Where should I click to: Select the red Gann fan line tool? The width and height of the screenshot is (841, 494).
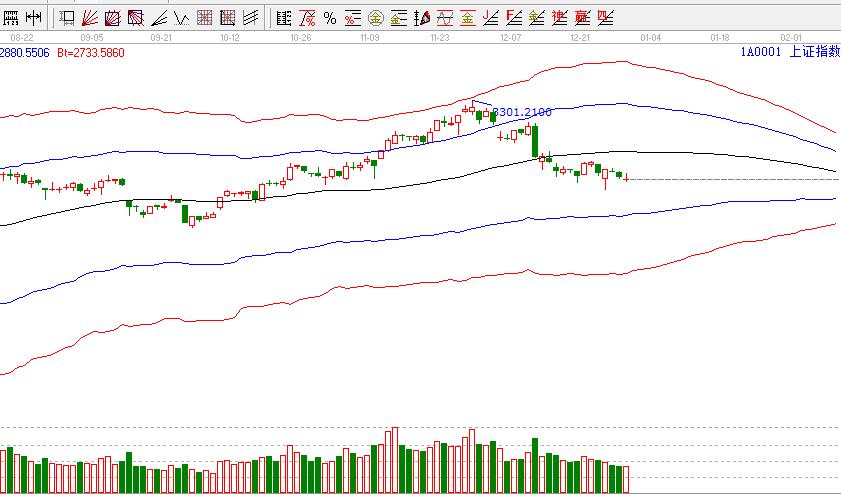[x=88, y=17]
